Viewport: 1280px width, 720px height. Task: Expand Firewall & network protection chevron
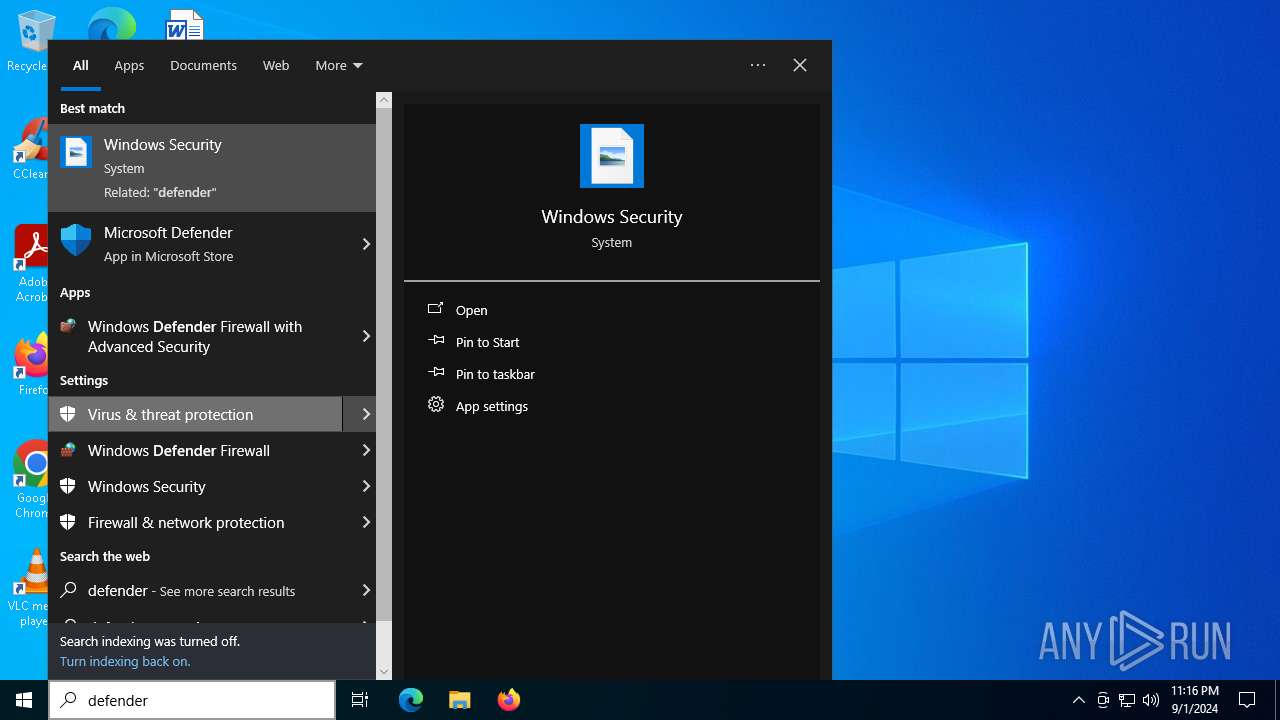tap(366, 522)
